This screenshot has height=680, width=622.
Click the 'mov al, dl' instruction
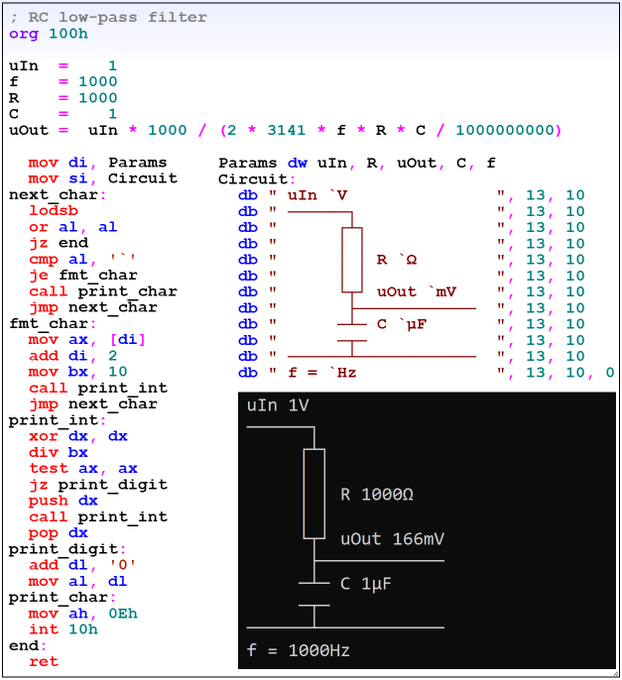tap(78, 582)
